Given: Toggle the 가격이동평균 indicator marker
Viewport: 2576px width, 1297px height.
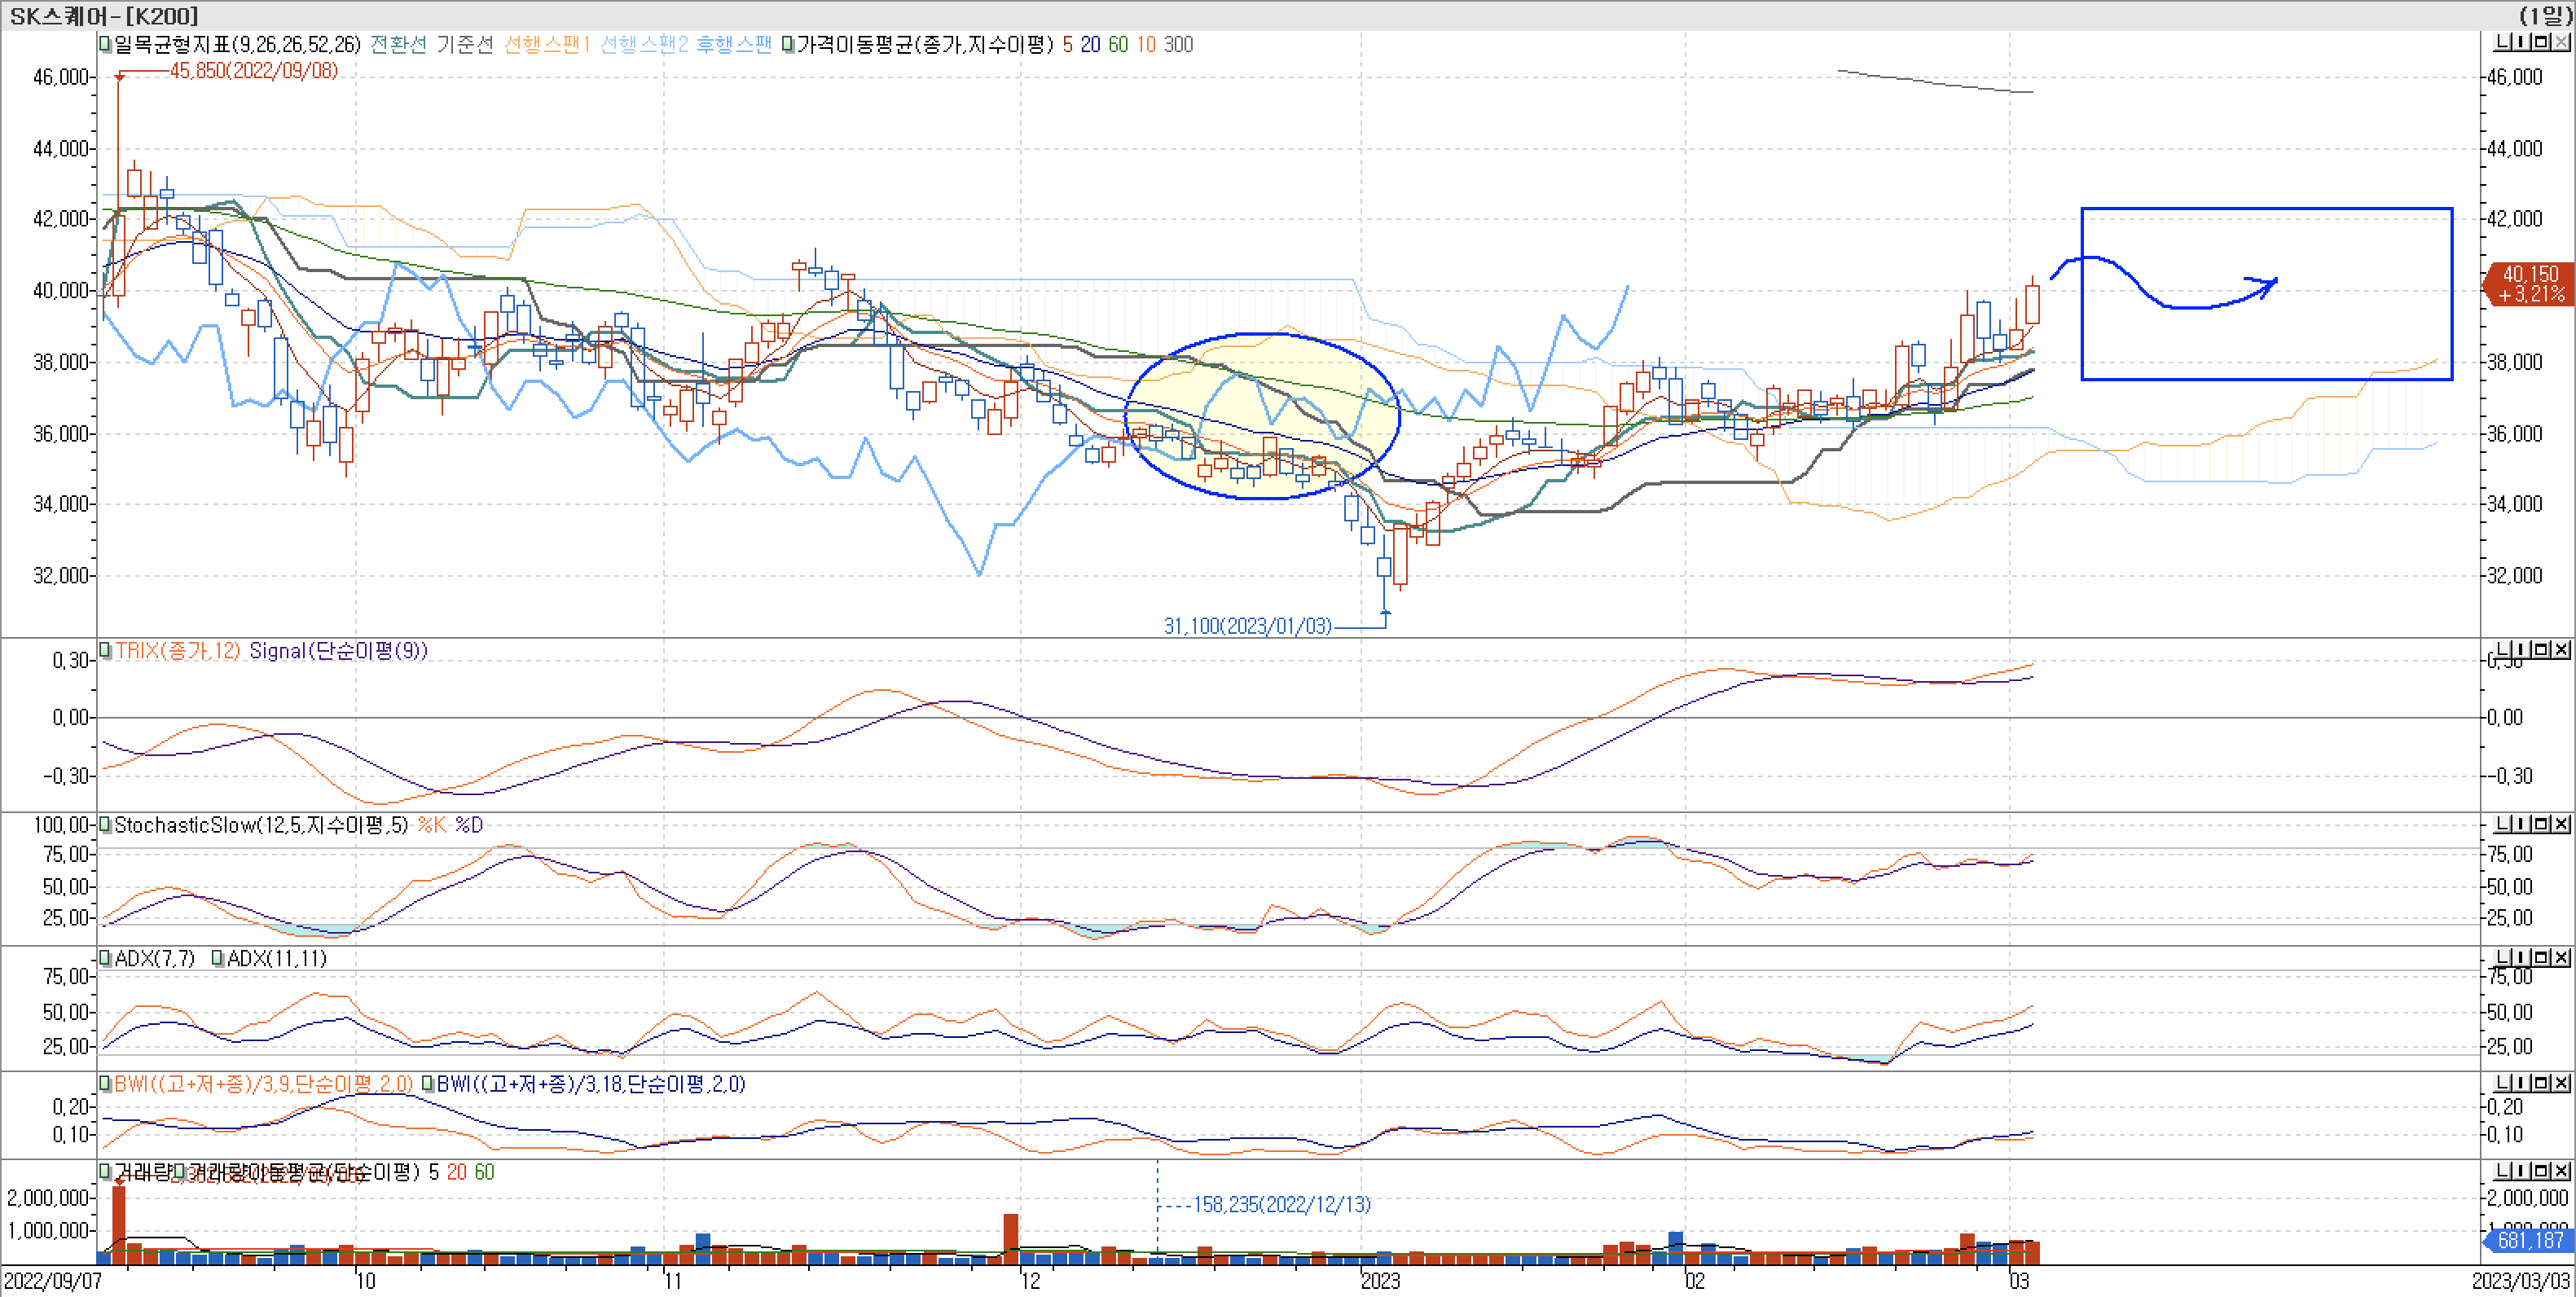Looking at the screenshot, I should (x=788, y=44).
